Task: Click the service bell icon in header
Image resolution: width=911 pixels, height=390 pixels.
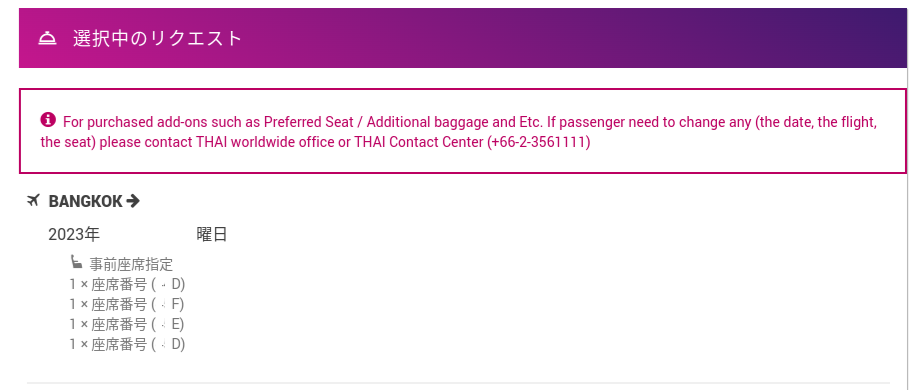Action: coord(47,38)
